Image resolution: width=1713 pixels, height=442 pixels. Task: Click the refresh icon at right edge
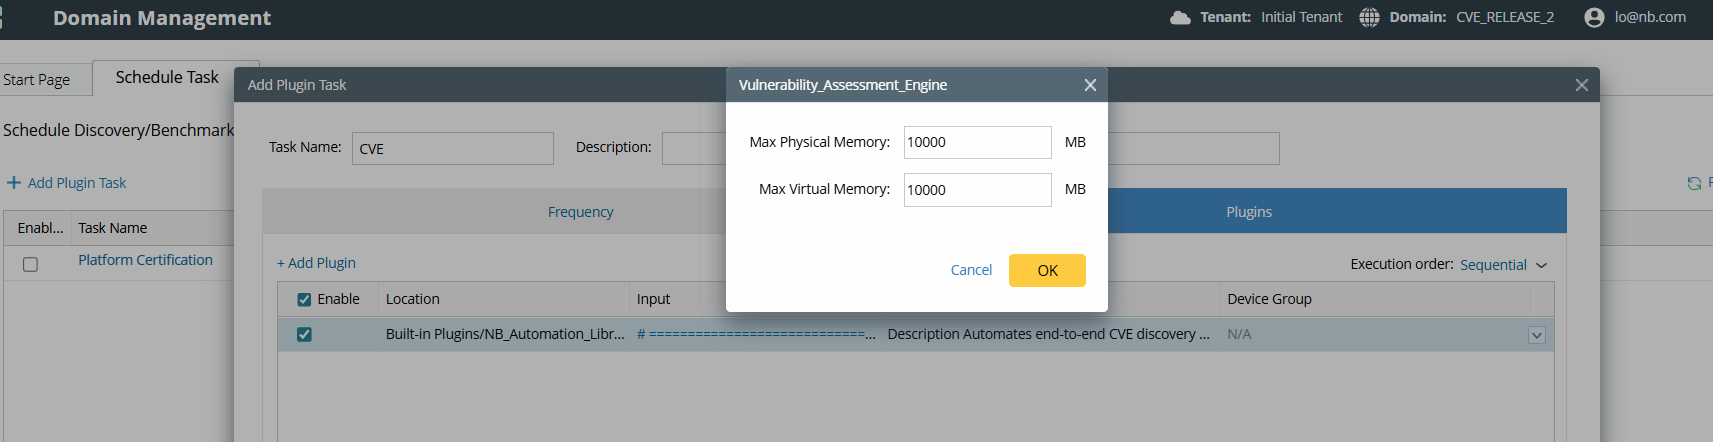pyautogui.click(x=1694, y=183)
